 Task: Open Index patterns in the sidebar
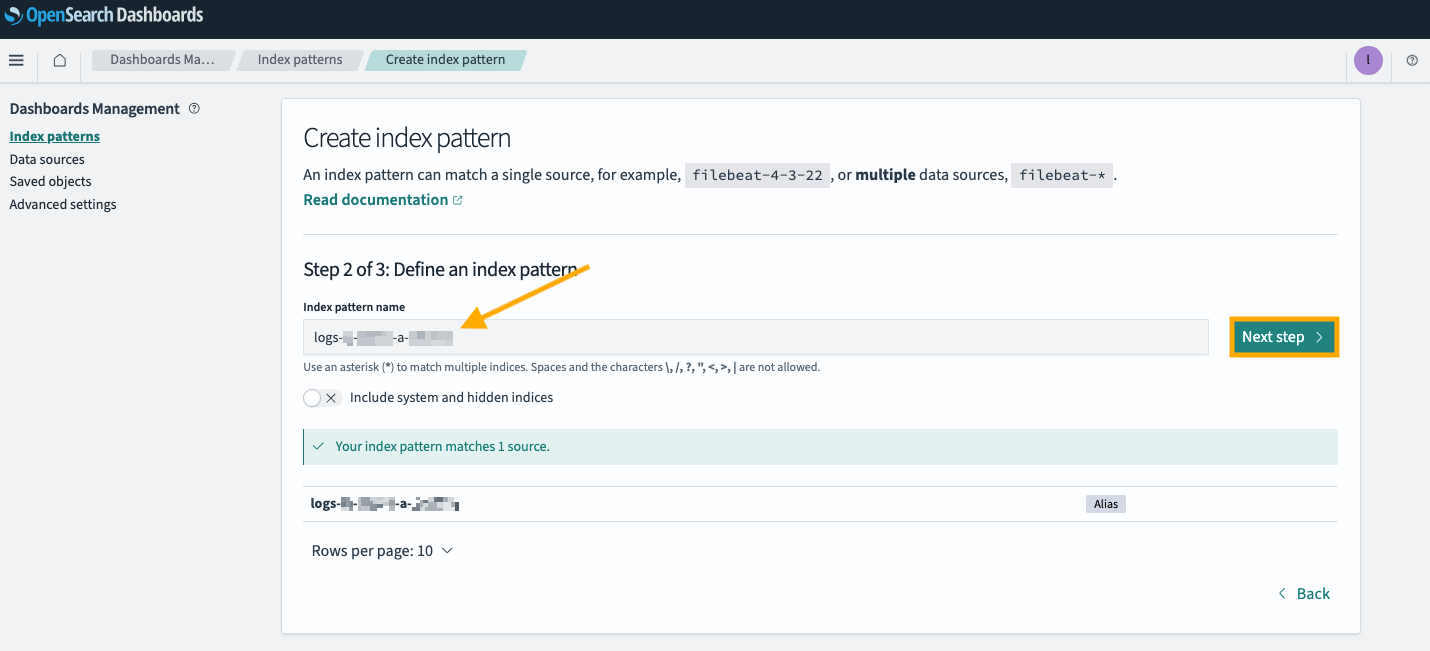pyautogui.click(x=55, y=136)
